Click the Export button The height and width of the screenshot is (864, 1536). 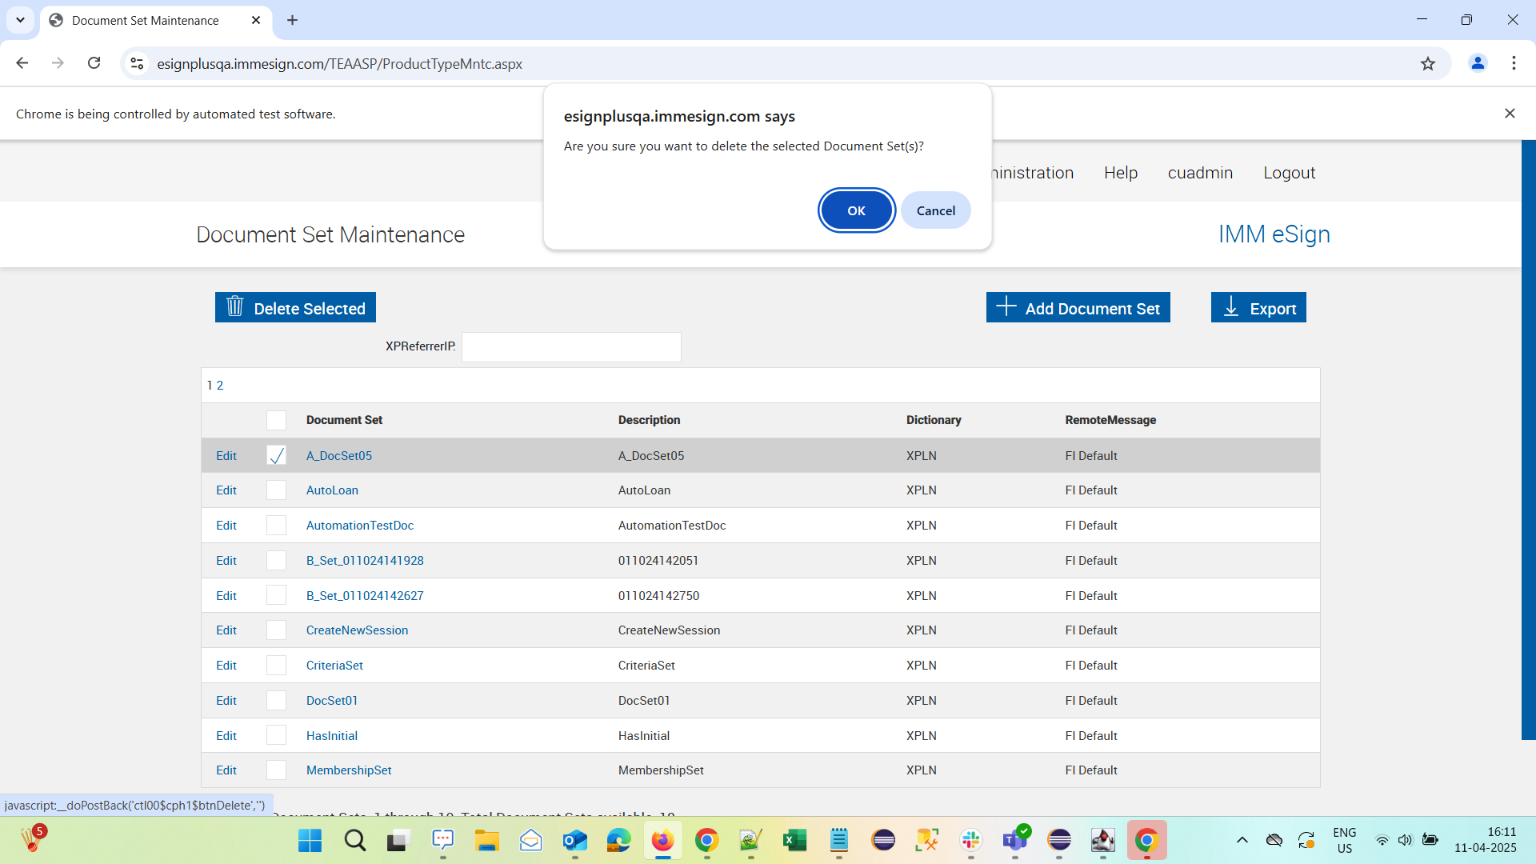pos(1258,308)
